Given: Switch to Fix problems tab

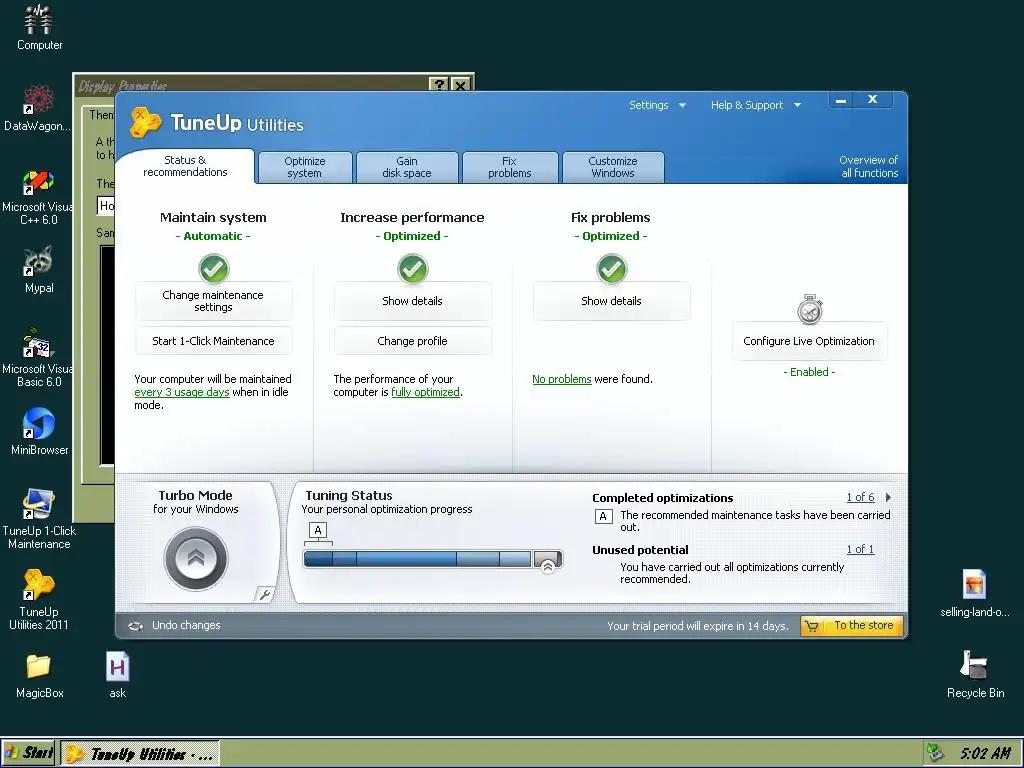Looking at the screenshot, I should [x=510, y=167].
